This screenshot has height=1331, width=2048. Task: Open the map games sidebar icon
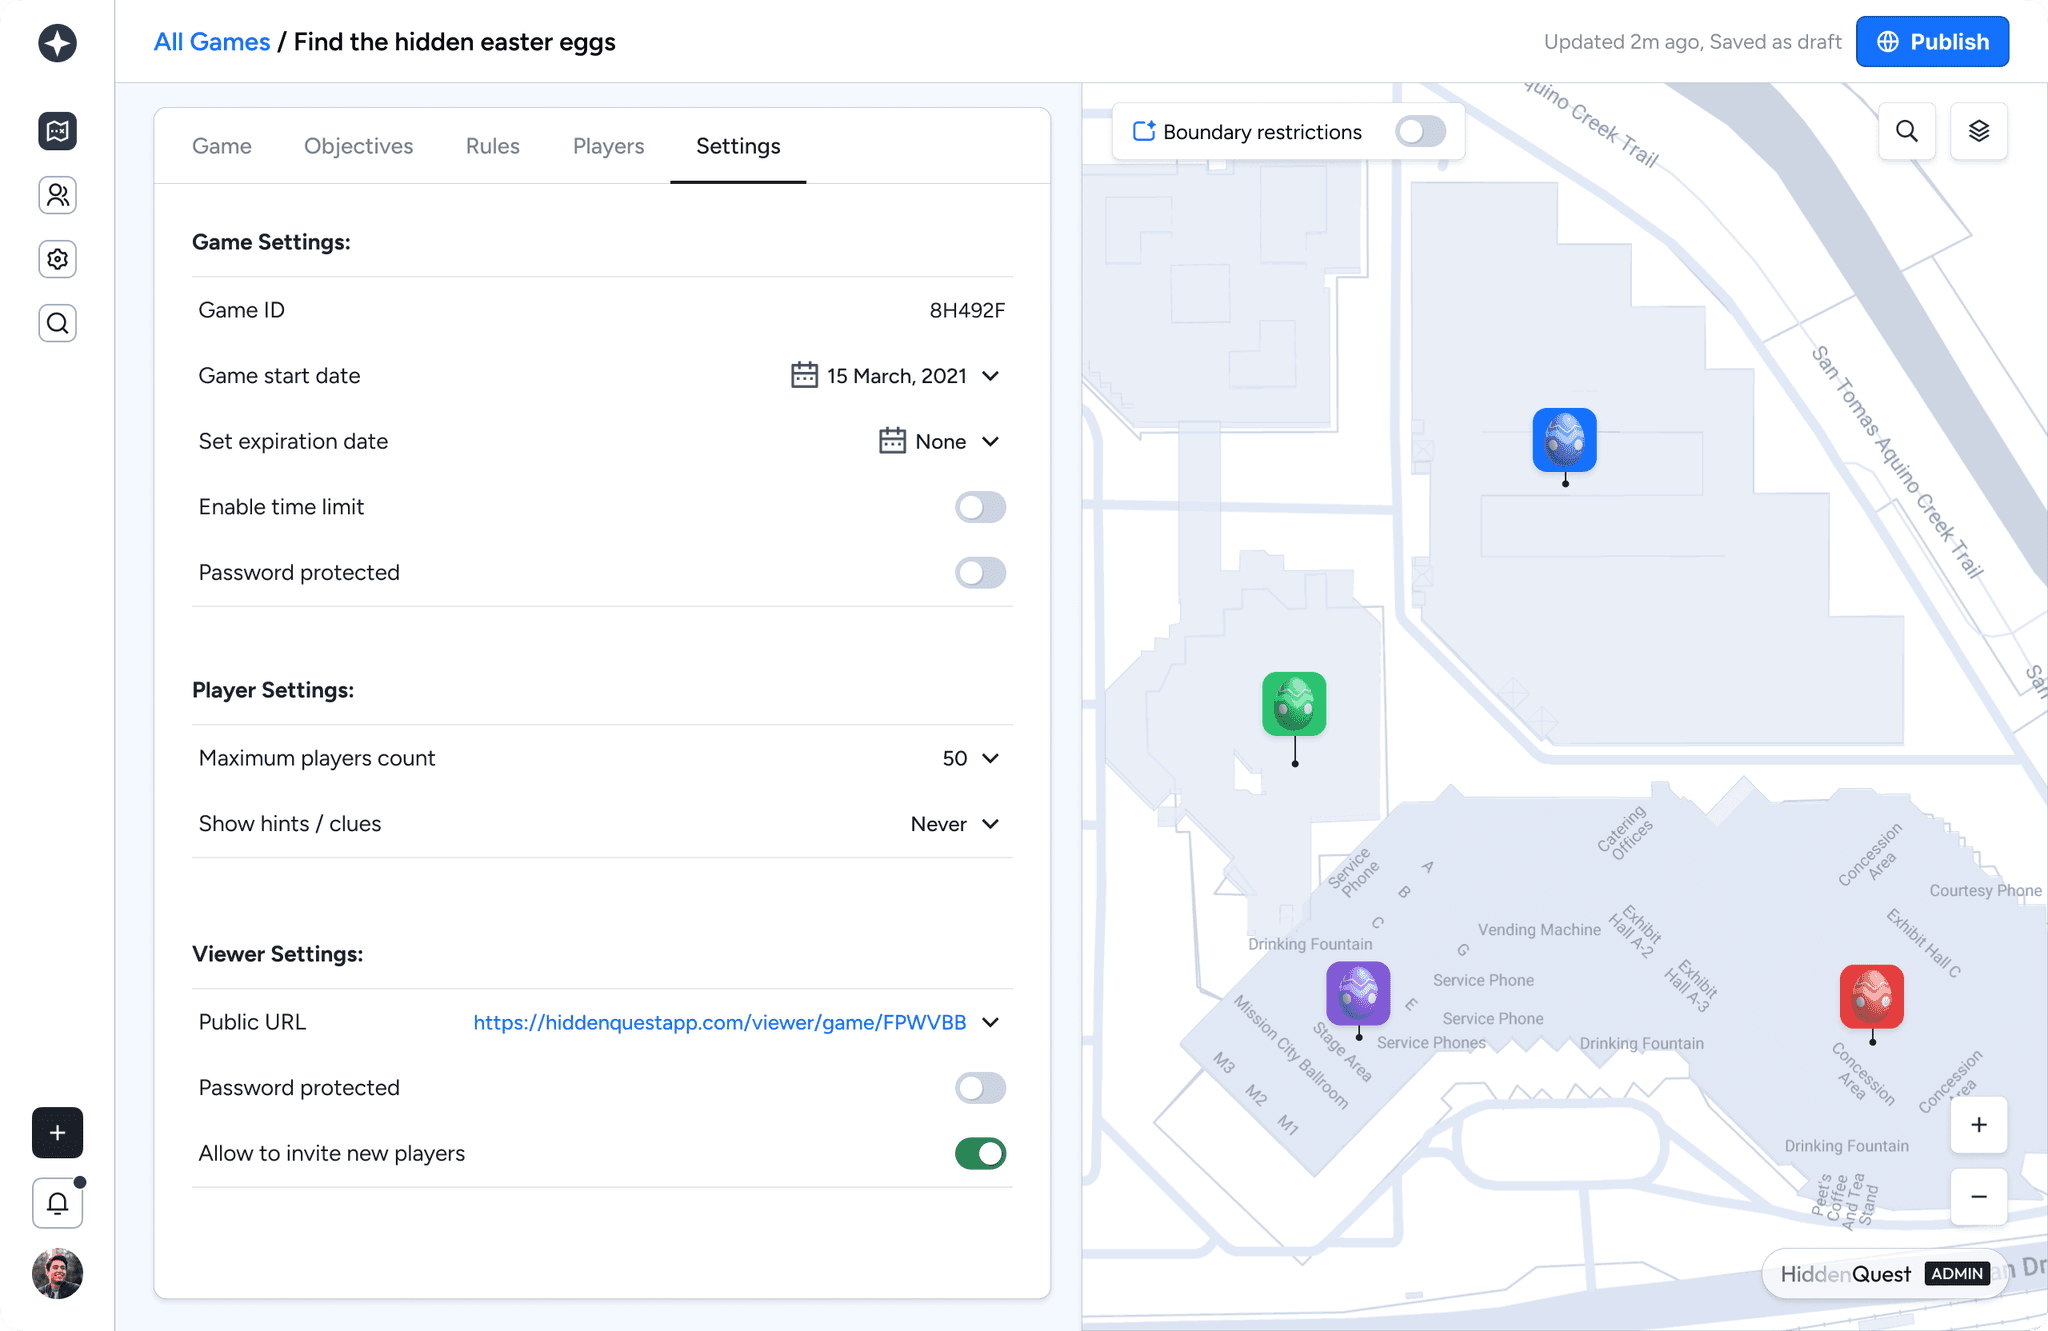tap(57, 131)
